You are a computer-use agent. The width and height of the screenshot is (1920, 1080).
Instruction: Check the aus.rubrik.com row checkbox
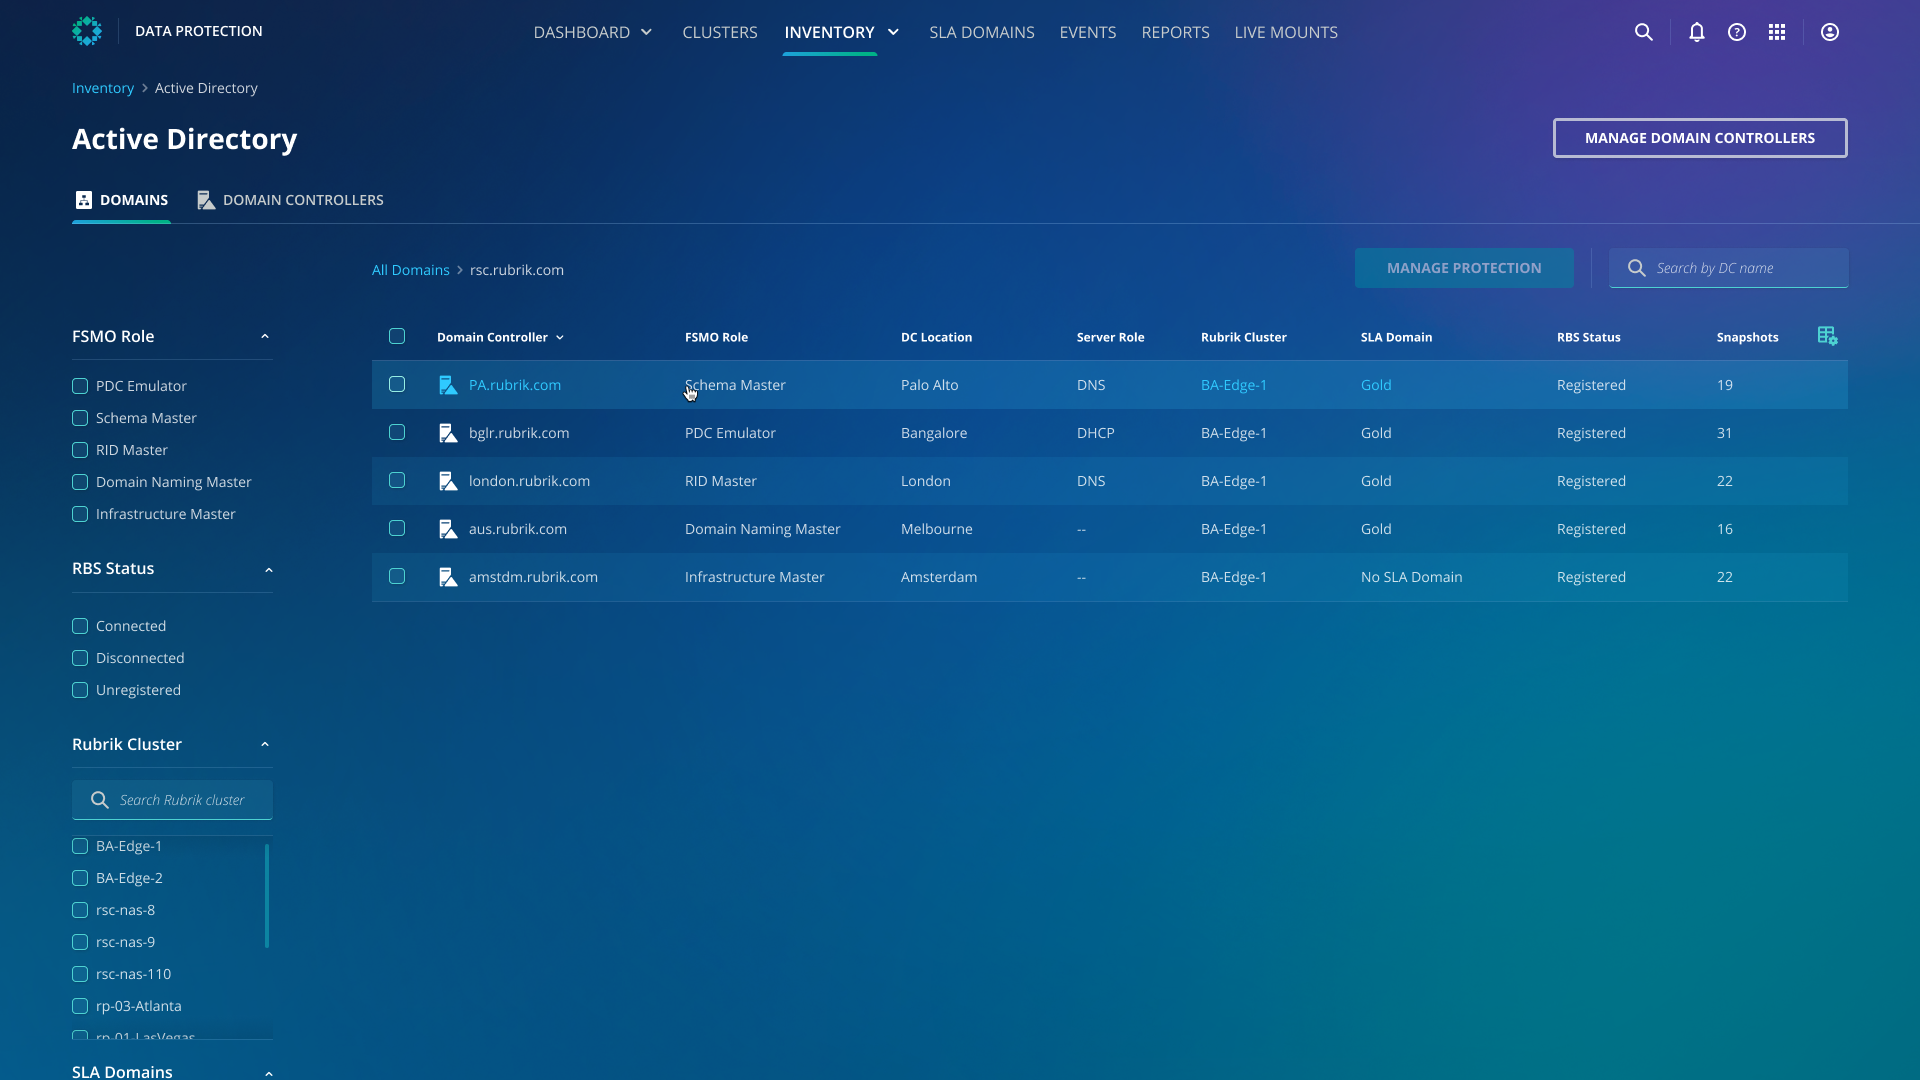pos(397,528)
